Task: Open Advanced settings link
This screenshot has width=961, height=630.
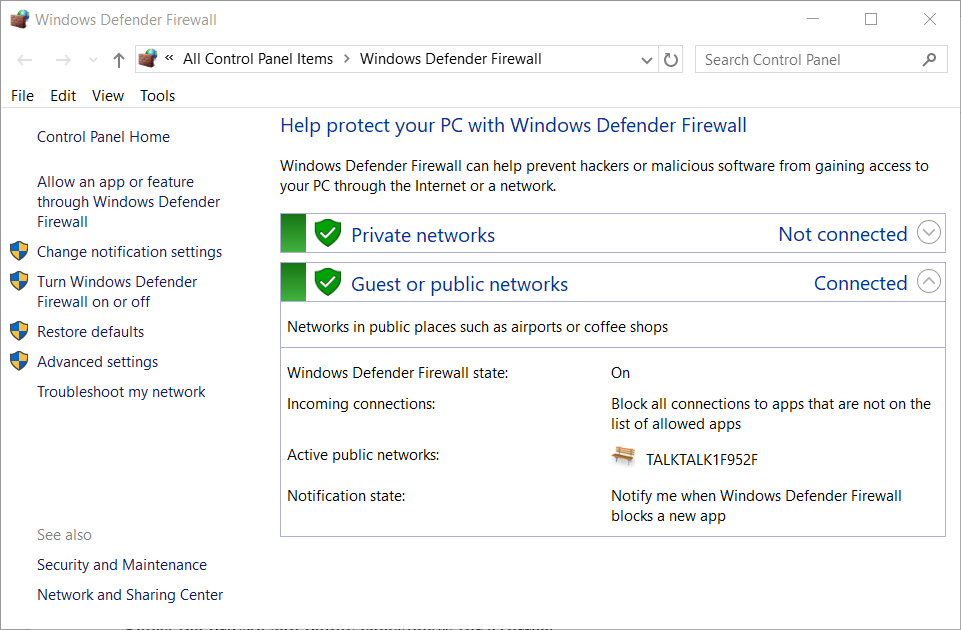Action: (x=97, y=362)
